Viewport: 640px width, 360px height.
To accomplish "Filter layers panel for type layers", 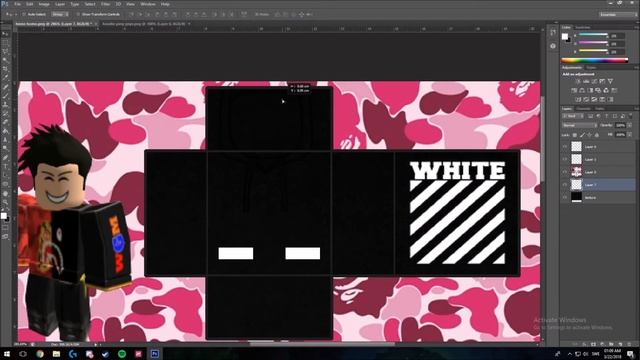I will pyautogui.click(x=606, y=116).
